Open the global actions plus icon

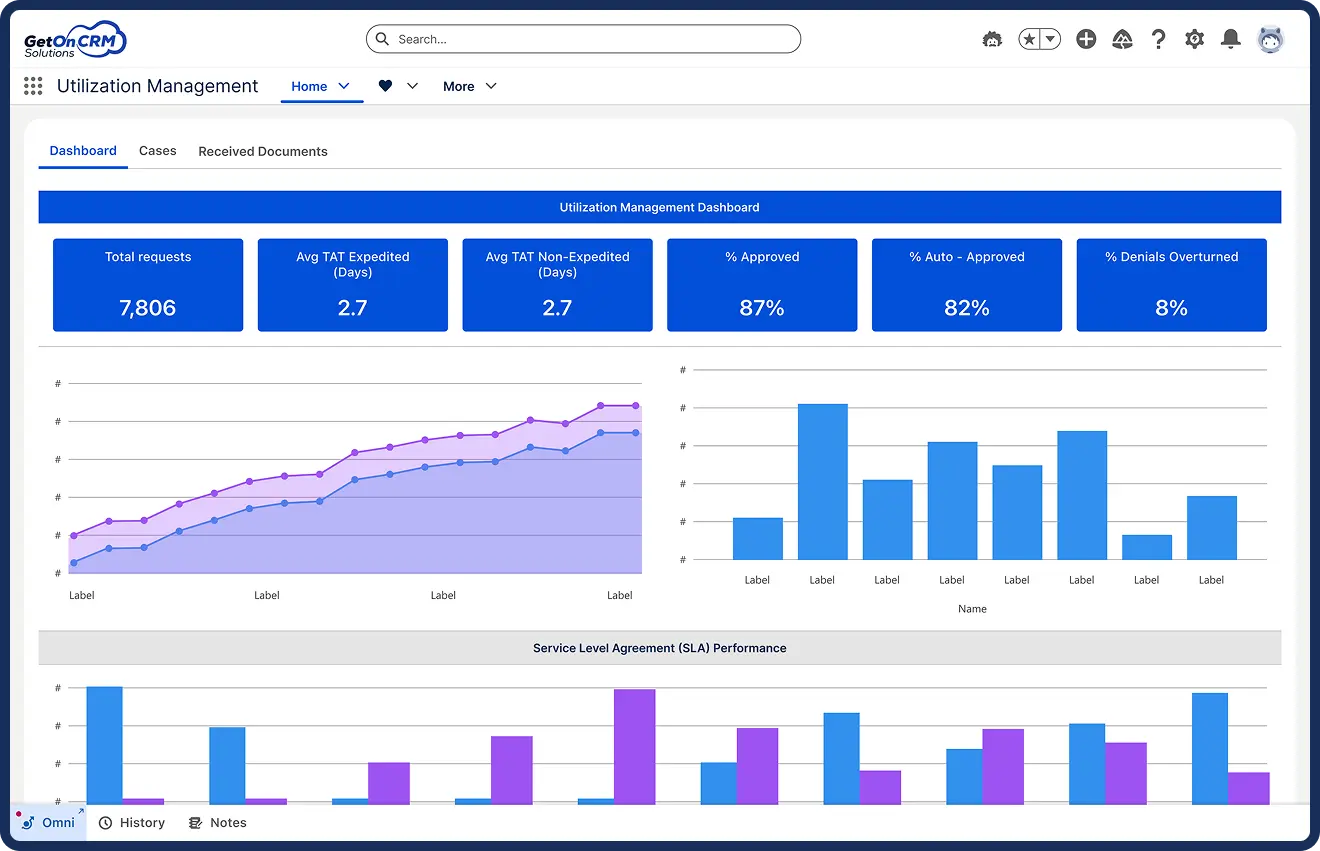pos(1086,39)
